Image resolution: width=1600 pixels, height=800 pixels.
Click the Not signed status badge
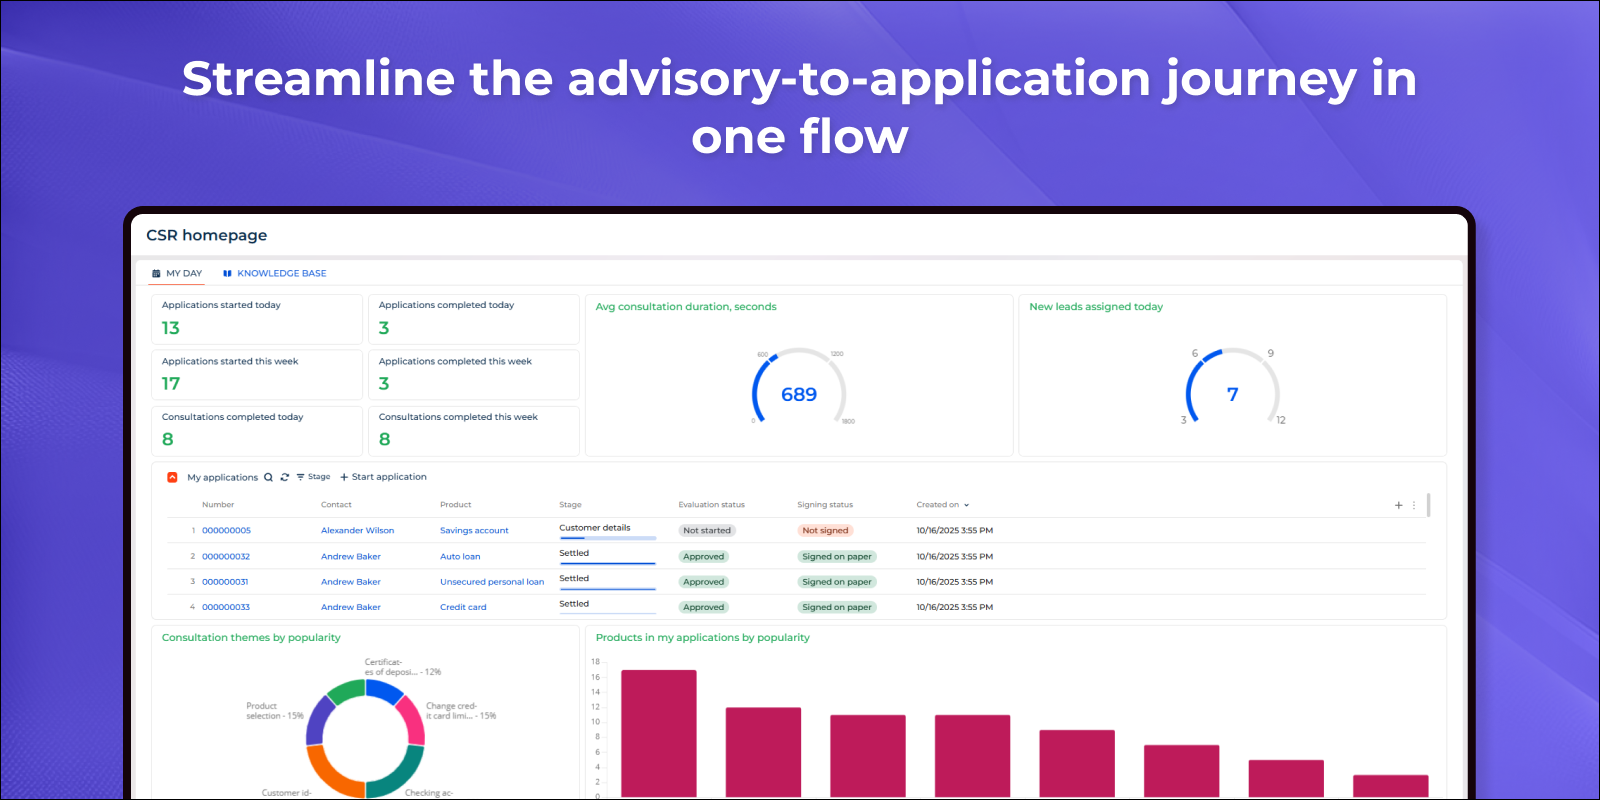[825, 531]
